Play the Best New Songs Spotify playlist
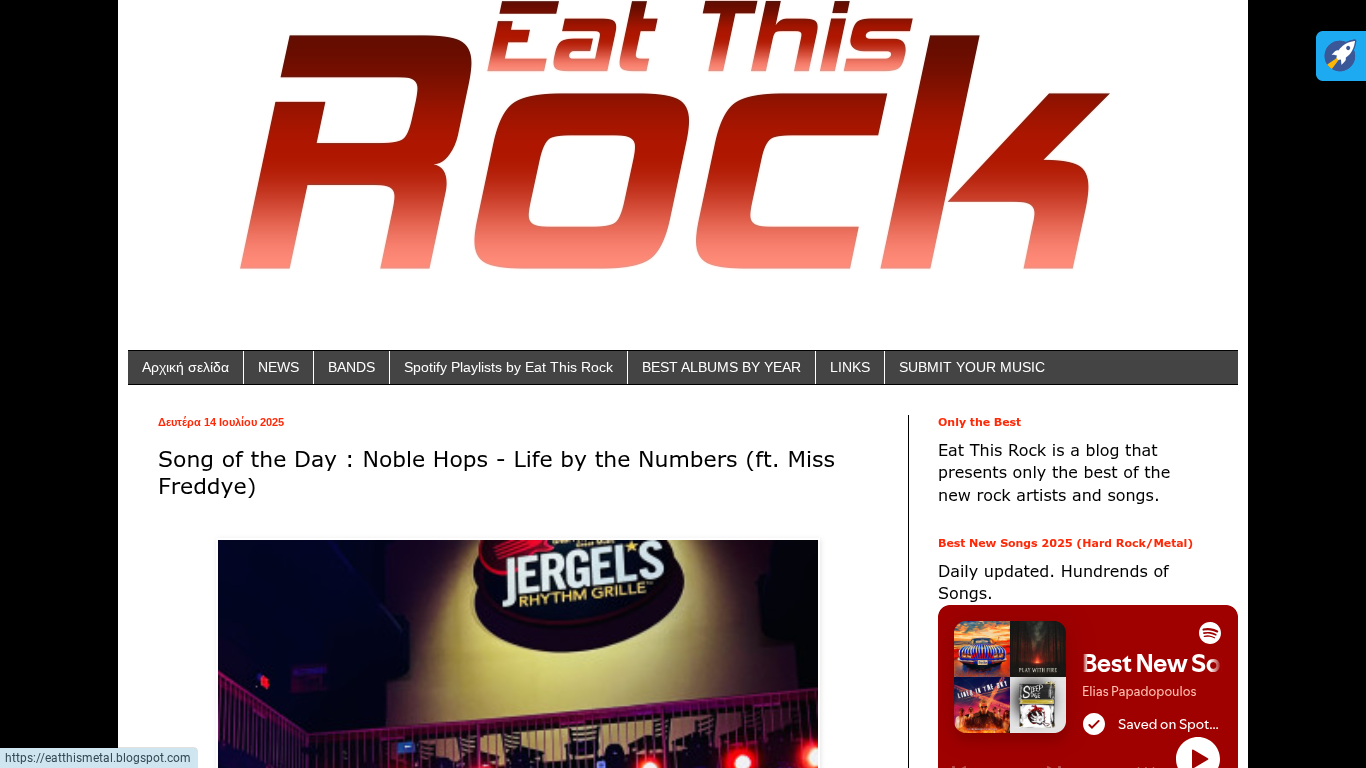 click(x=1198, y=757)
